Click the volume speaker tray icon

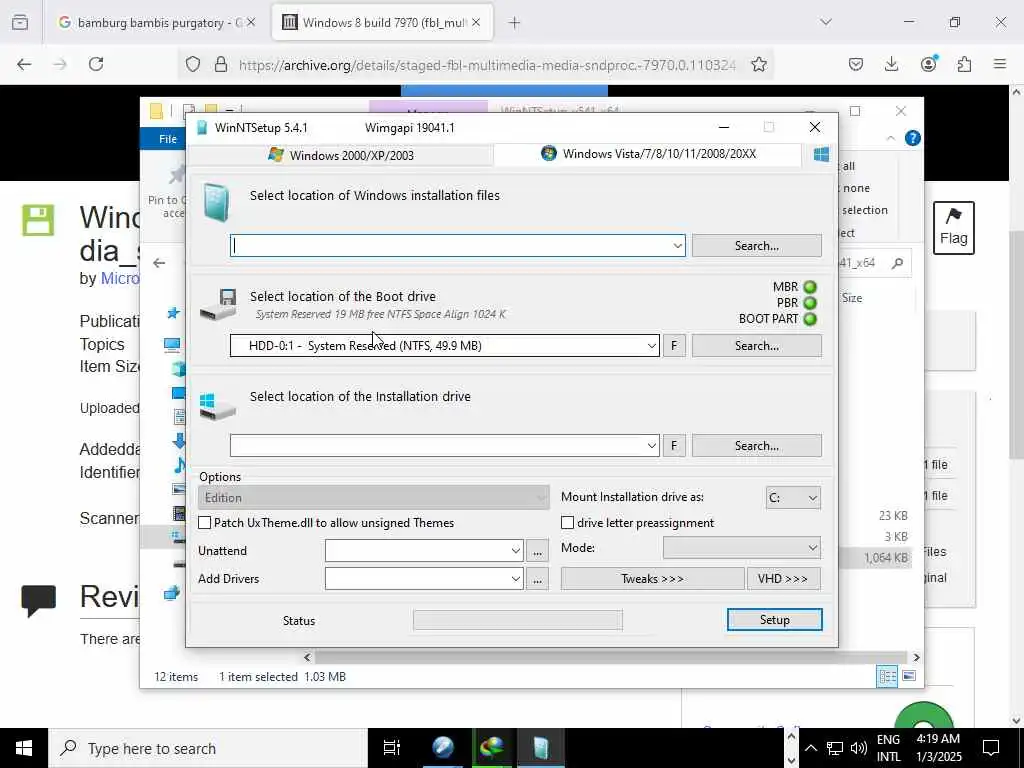pos(858,748)
